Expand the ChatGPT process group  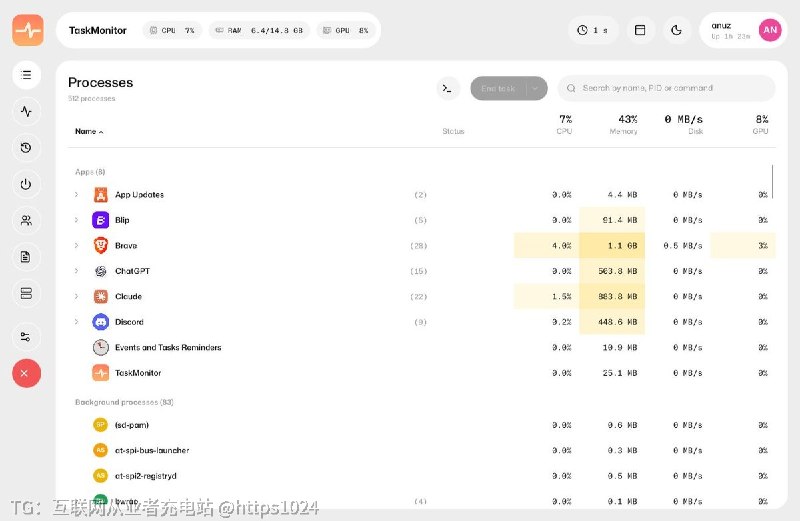point(77,271)
